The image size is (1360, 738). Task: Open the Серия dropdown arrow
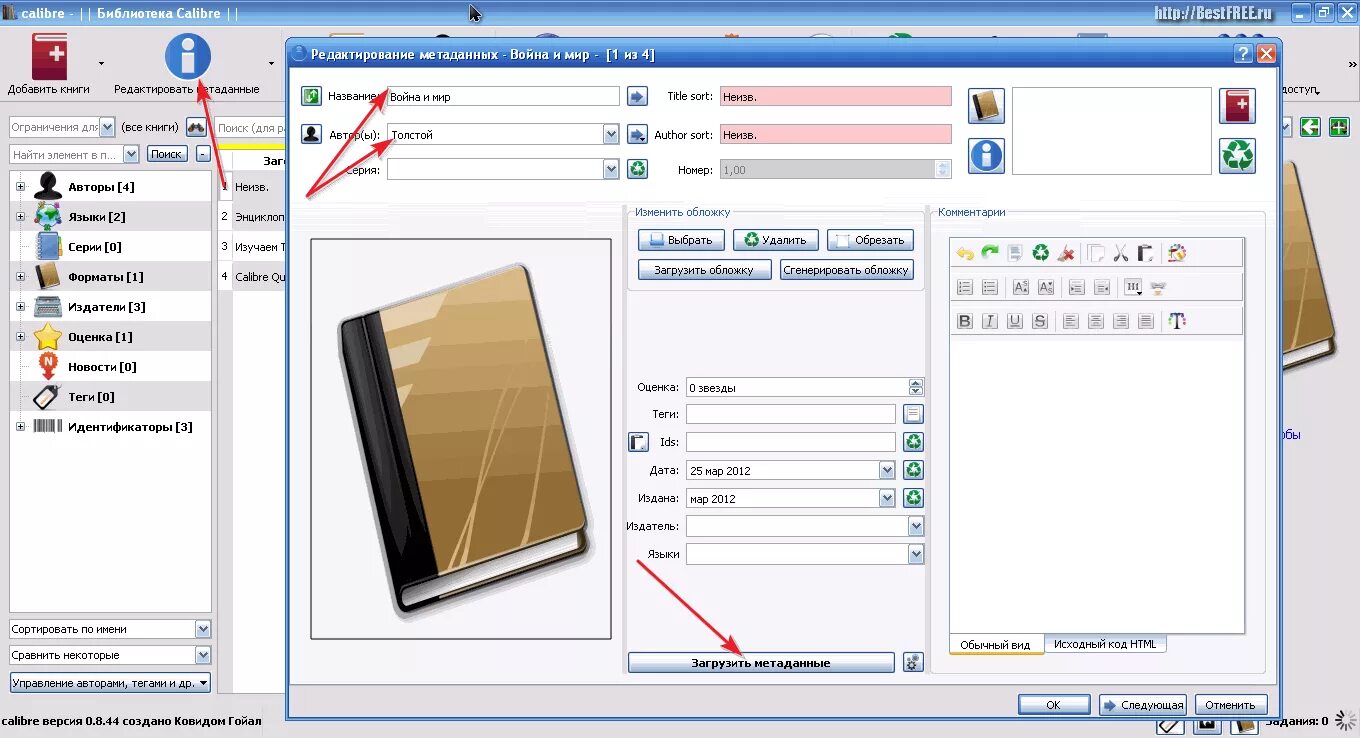pos(611,169)
